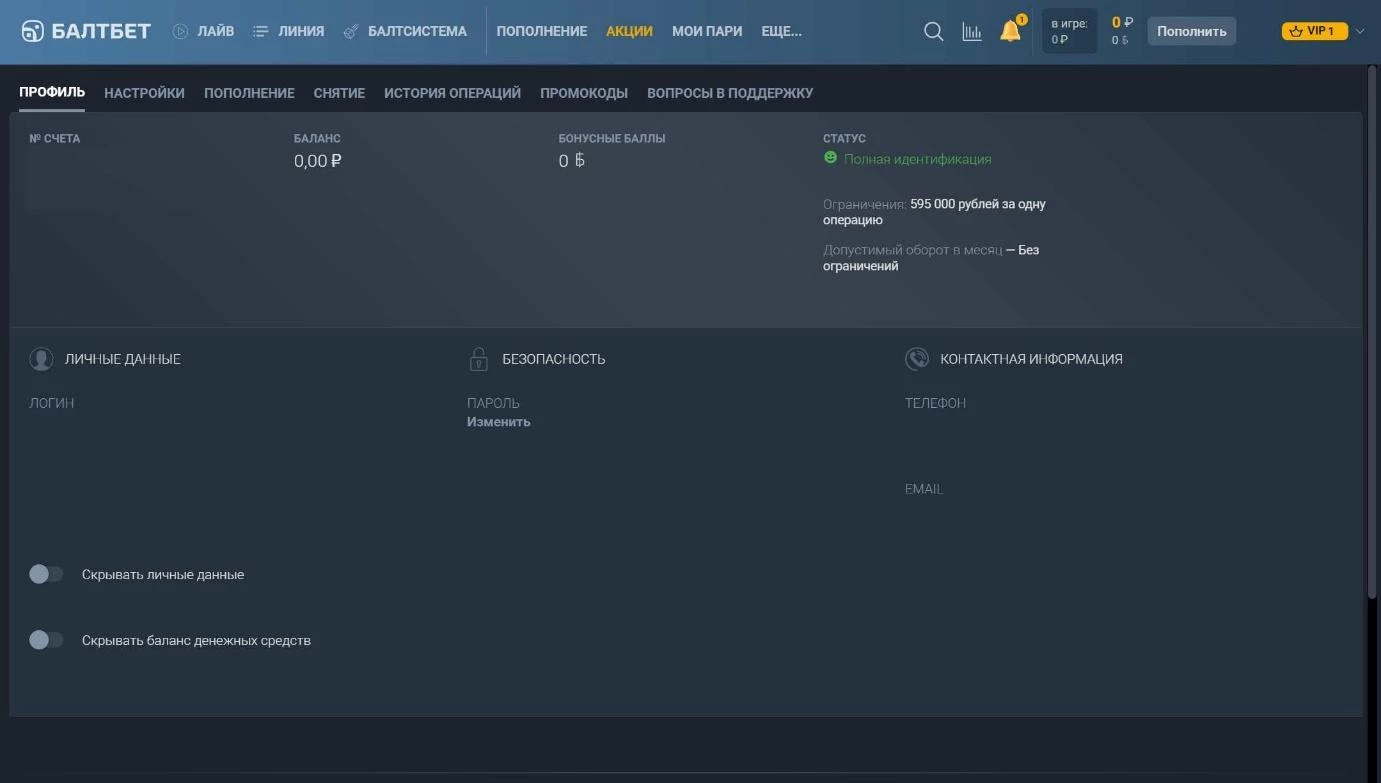Open Вопросы в поддержку tab
1381x783 pixels.
730,93
